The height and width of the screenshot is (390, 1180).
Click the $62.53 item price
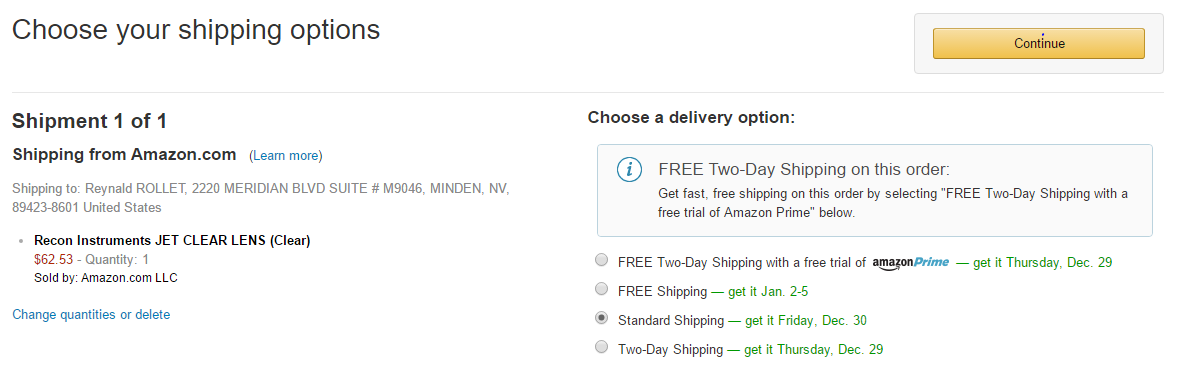coord(53,260)
